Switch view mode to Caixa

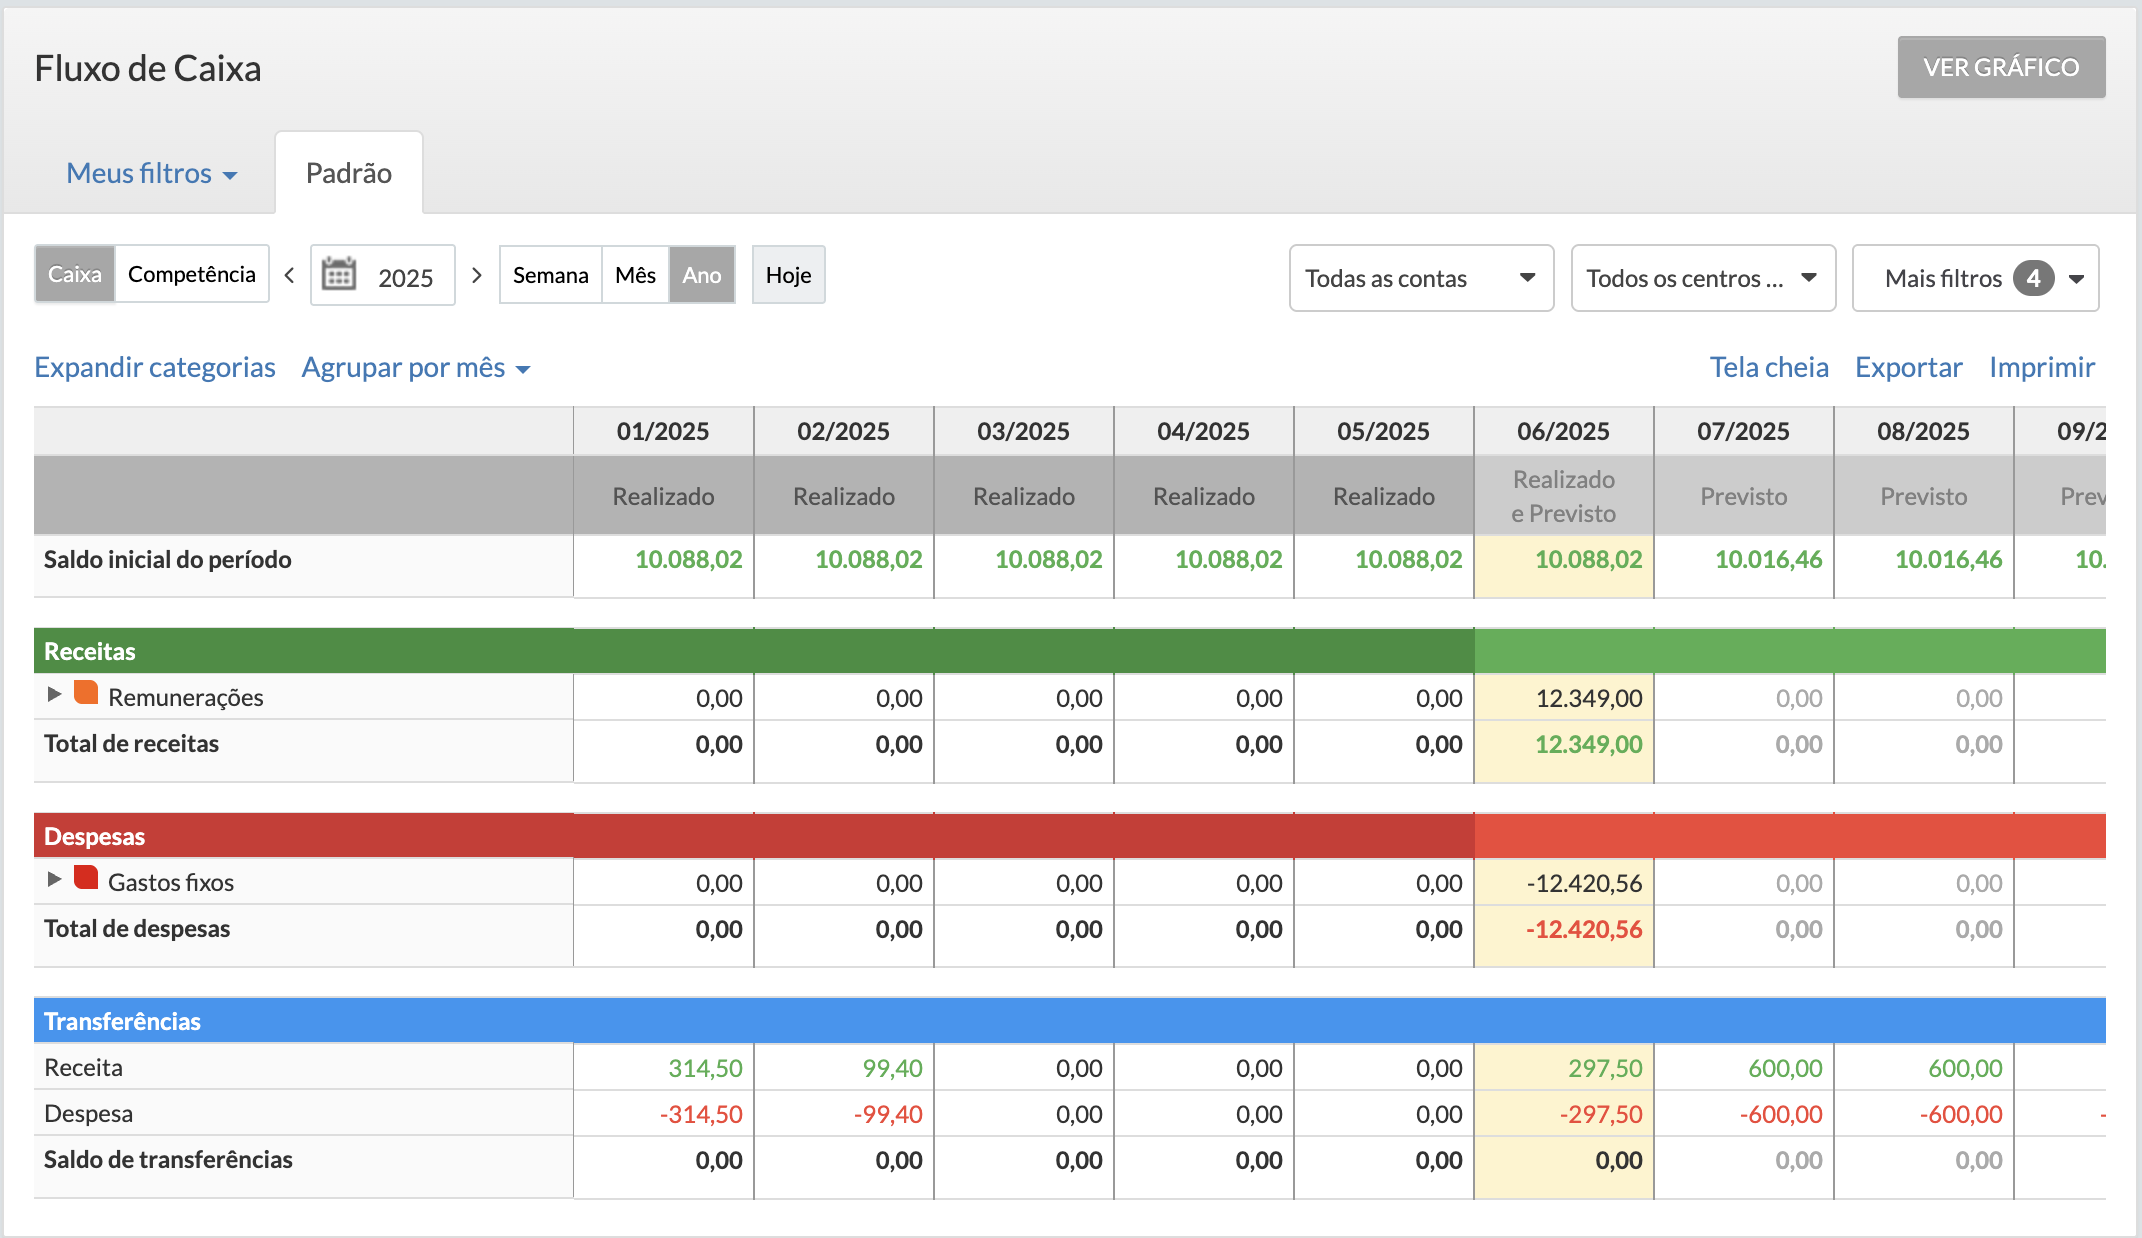point(75,274)
